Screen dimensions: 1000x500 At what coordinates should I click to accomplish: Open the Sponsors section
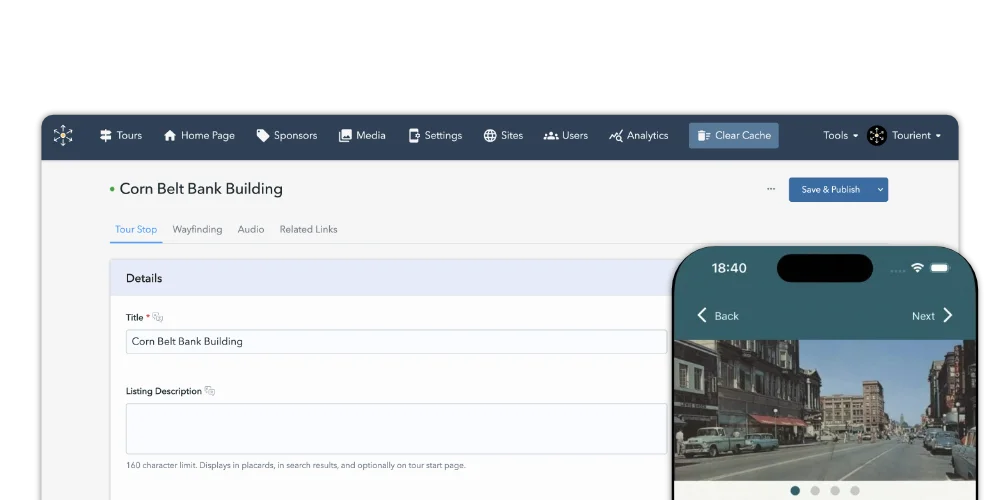286,135
